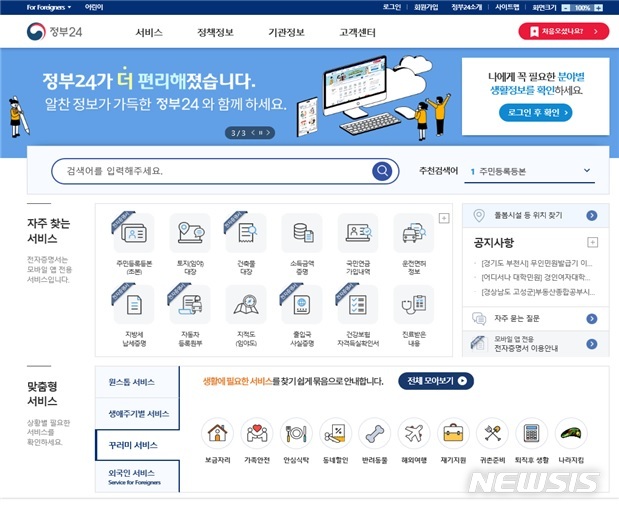619x511 pixels.
Task: Open the 정책정보 menu
Action: pos(215,32)
